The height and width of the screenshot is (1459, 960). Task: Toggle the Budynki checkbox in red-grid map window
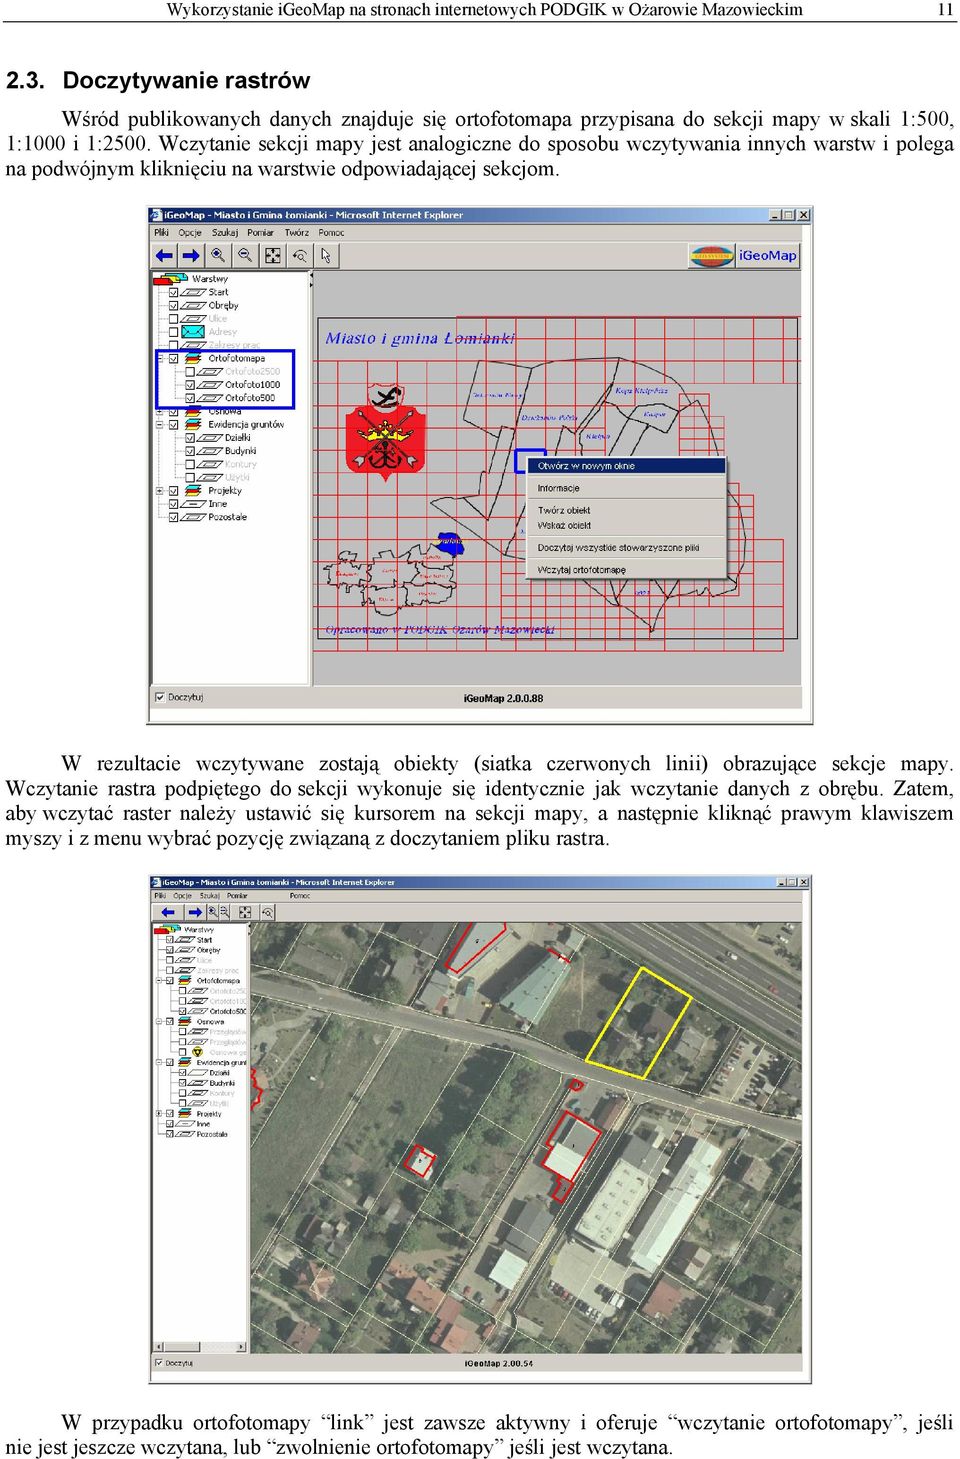pyautogui.click(x=190, y=451)
